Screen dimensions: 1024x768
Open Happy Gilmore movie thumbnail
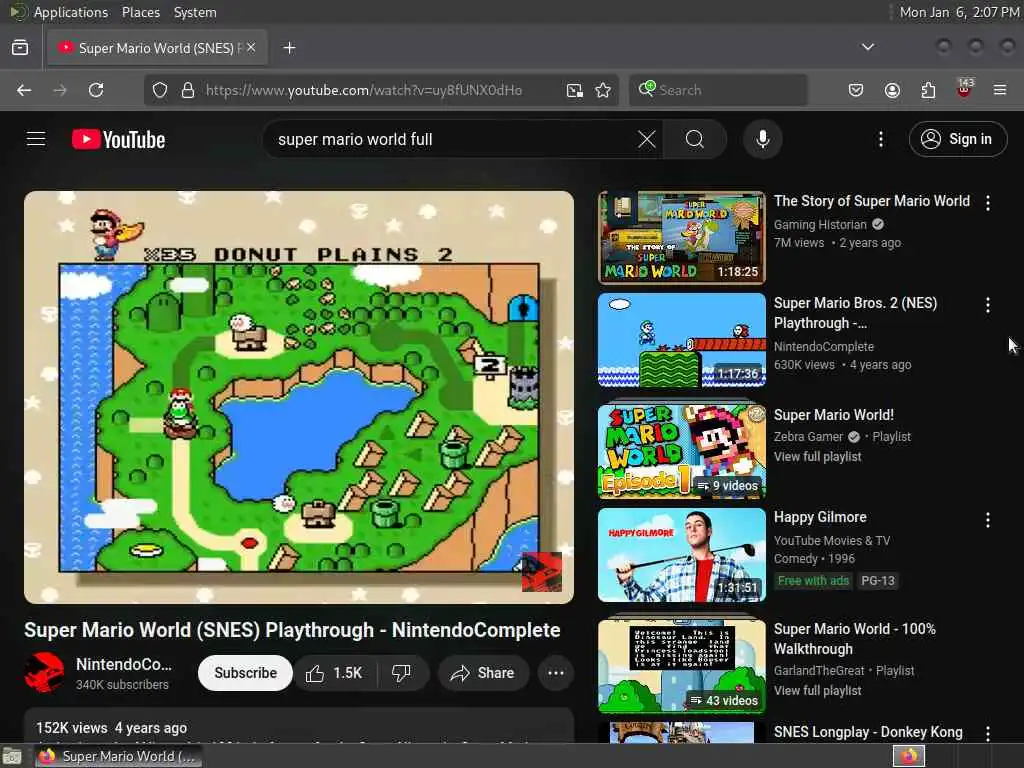(681, 555)
